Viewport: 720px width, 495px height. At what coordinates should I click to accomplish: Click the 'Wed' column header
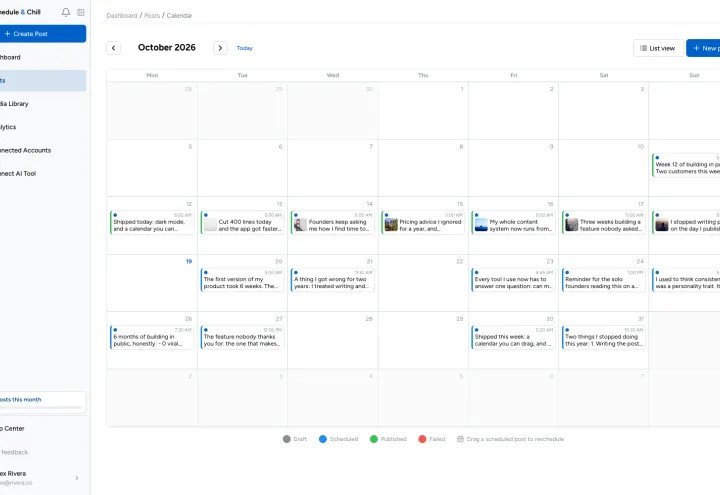(333, 75)
